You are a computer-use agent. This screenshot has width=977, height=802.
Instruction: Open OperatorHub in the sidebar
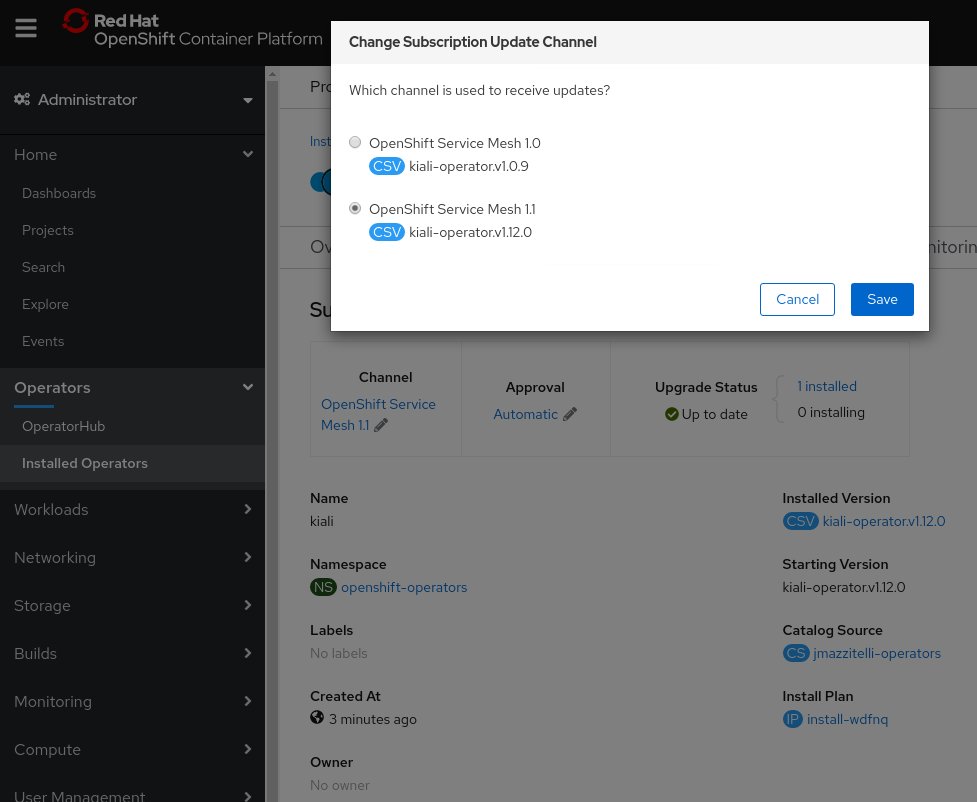(x=63, y=426)
